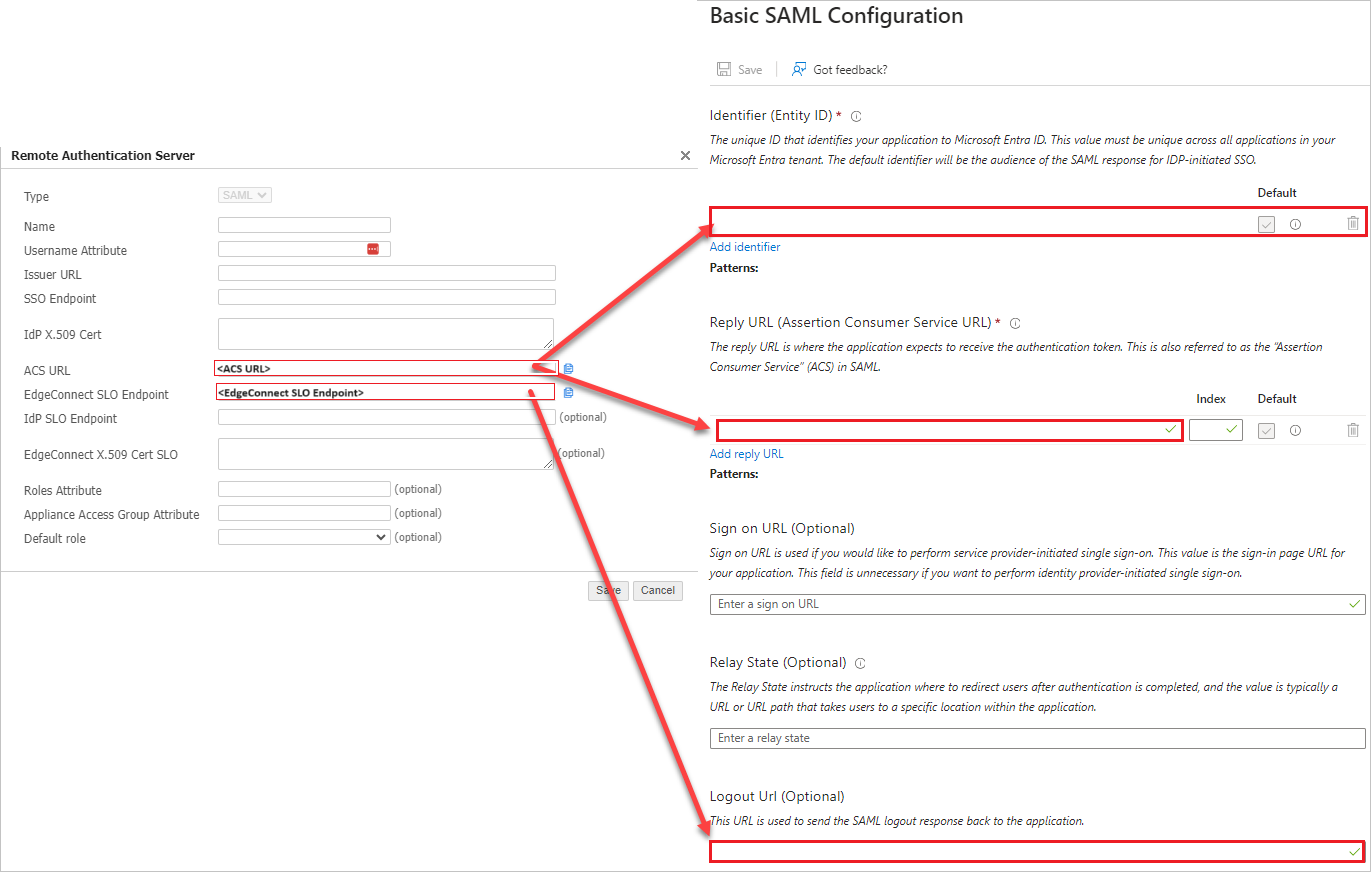Click the info icon next to the identifier Default checkbox

(x=1295, y=223)
